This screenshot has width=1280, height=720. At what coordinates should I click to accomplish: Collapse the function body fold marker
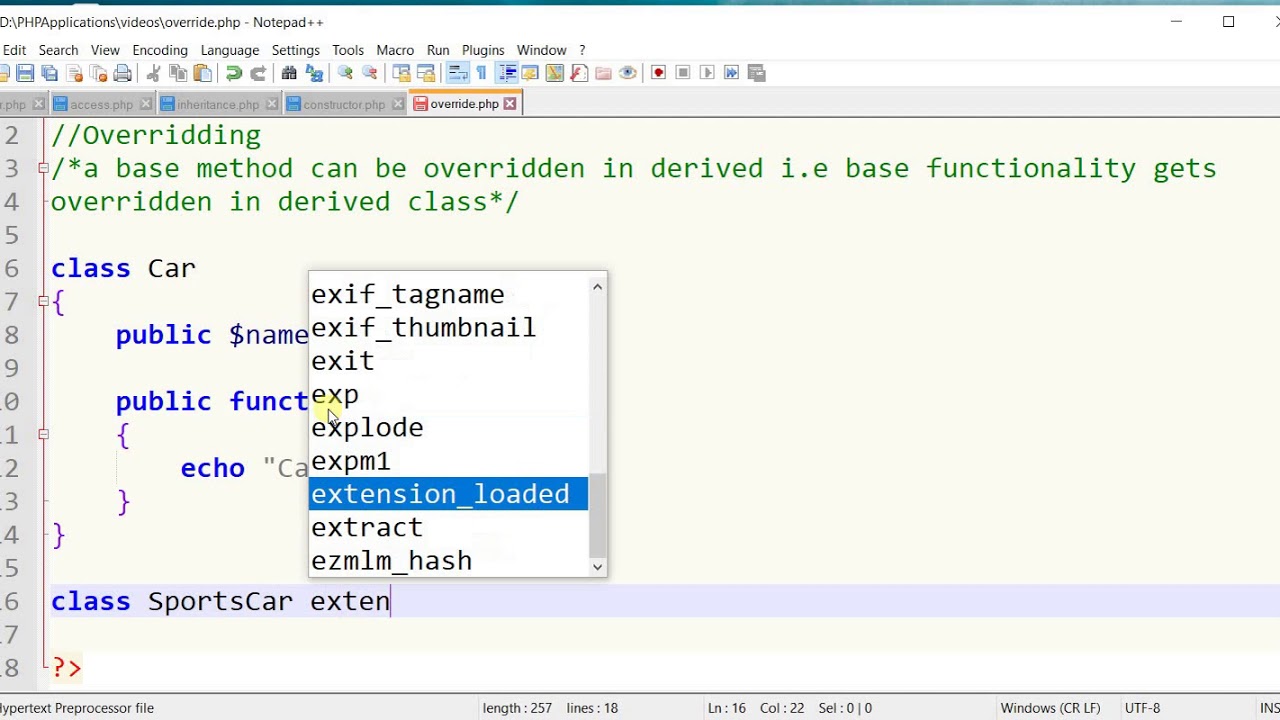[43, 434]
